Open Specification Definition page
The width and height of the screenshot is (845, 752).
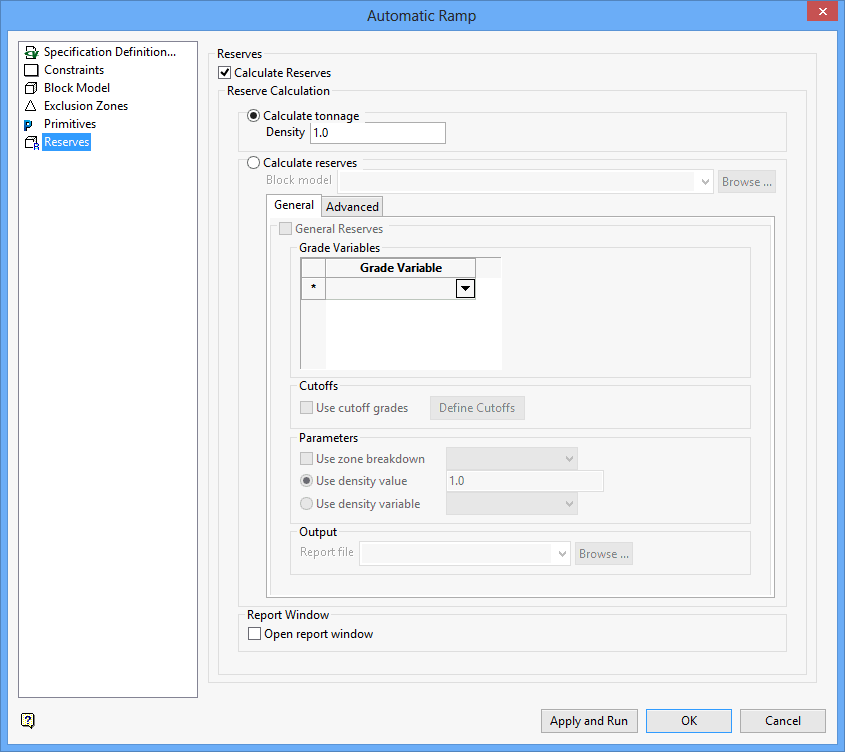click(x=110, y=52)
